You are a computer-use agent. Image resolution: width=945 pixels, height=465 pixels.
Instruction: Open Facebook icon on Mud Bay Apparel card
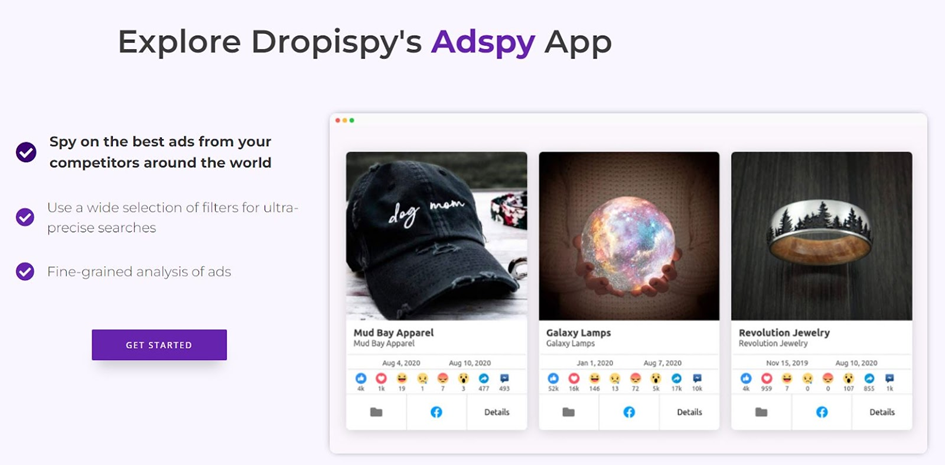pyautogui.click(x=436, y=412)
